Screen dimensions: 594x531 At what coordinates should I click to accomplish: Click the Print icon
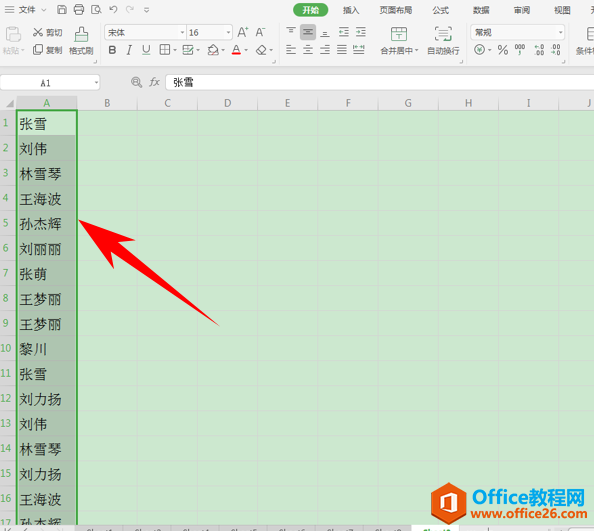coord(79,9)
